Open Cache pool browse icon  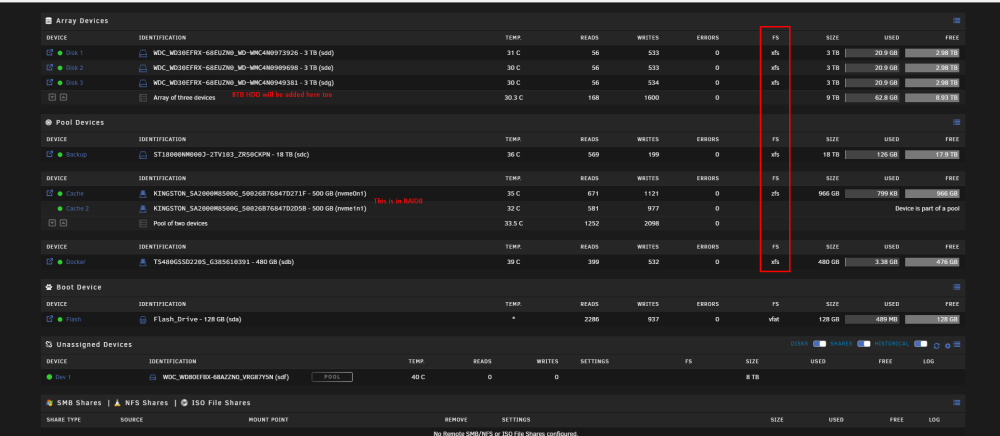pyautogui.click(x=50, y=193)
